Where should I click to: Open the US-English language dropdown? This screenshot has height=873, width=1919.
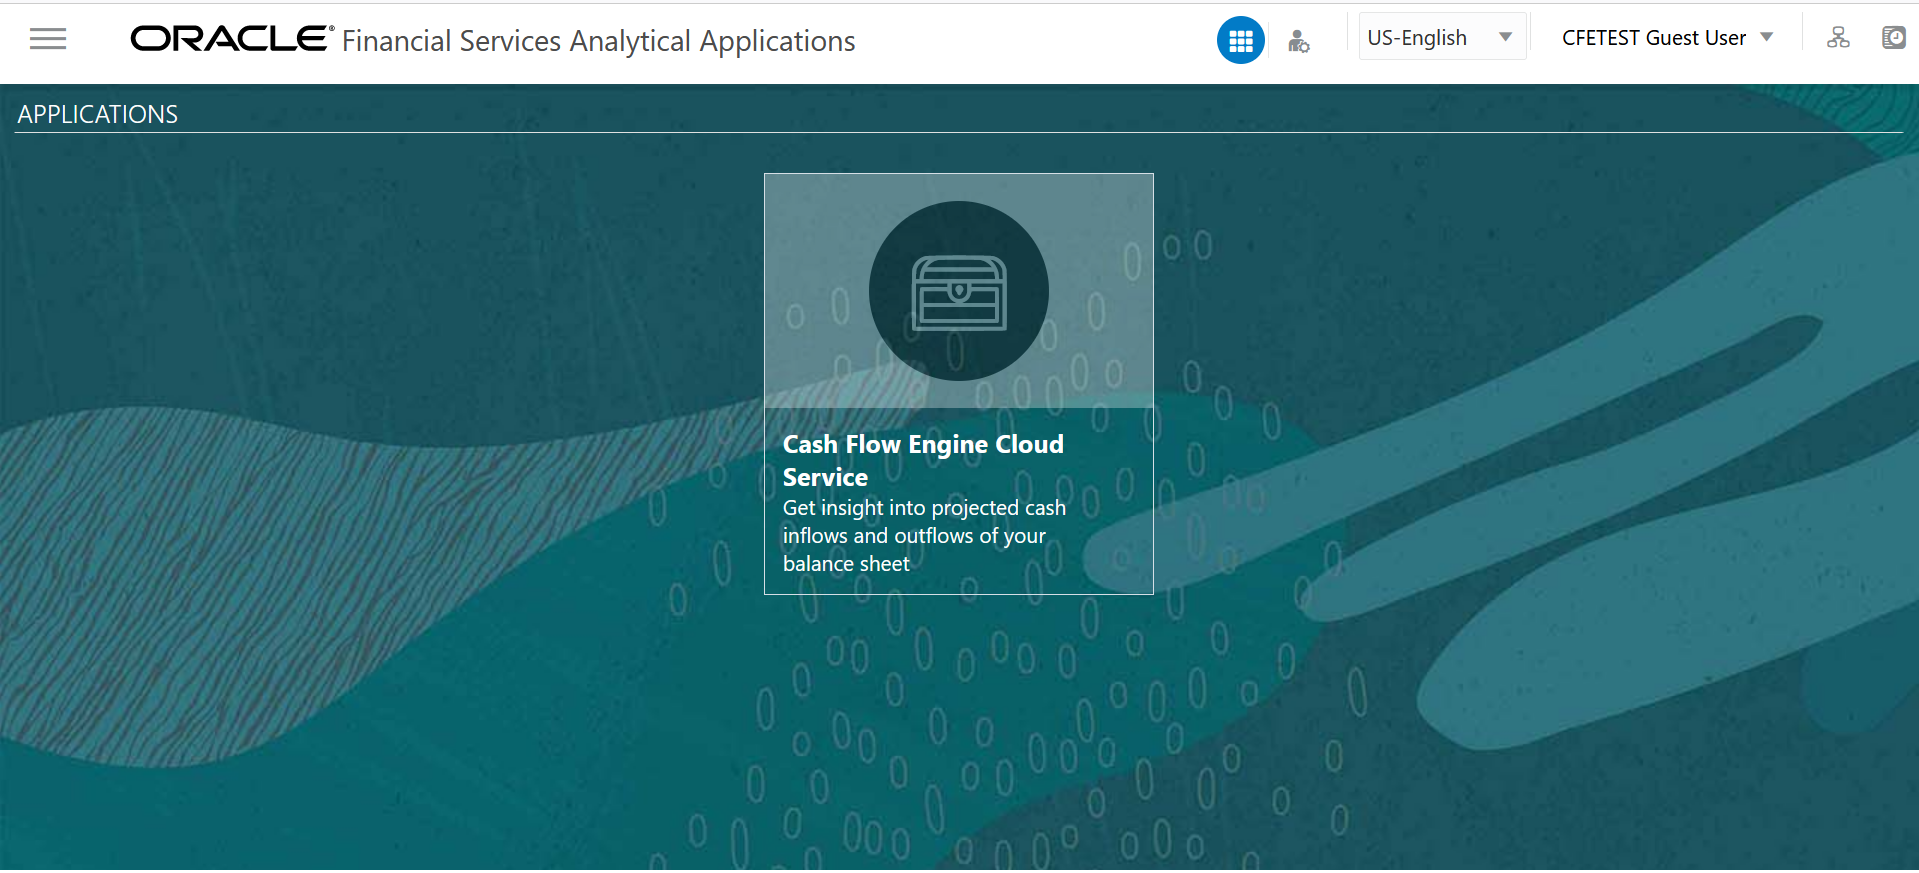pyautogui.click(x=1441, y=37)
